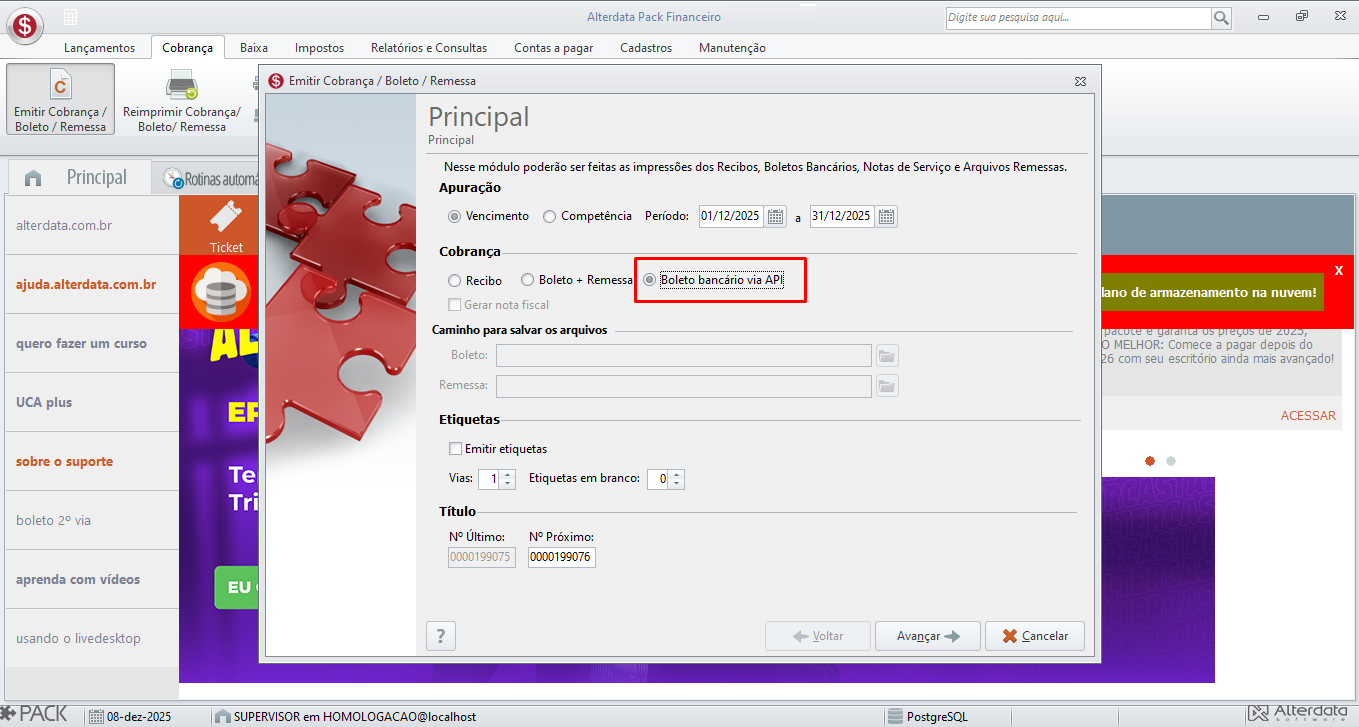Screen dimensions: 1359x727
Task: Dismiss the red cloud storage banner
Action: [1339, 271]
